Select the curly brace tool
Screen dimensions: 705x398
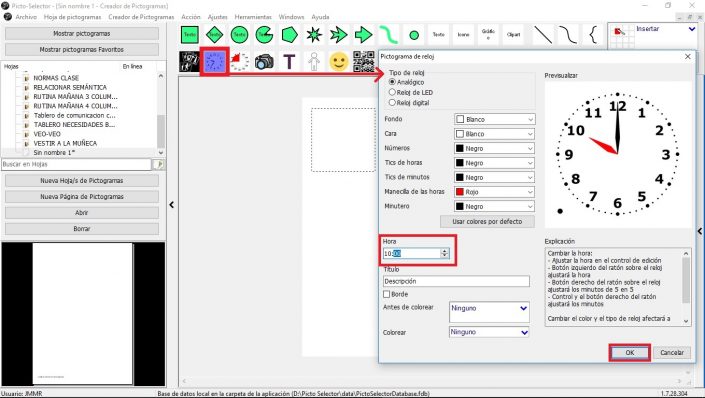point(593,35)
